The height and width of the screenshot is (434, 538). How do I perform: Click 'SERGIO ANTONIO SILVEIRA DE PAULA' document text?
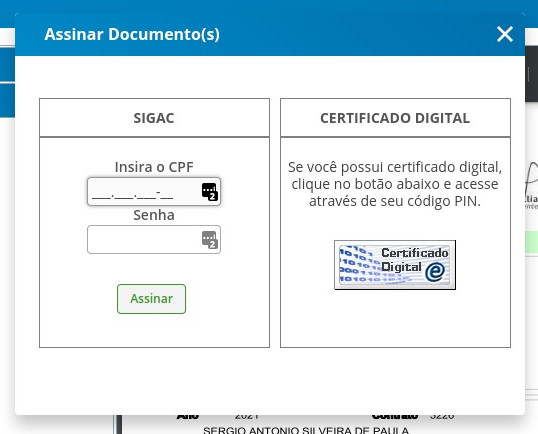tap(306, 430)
